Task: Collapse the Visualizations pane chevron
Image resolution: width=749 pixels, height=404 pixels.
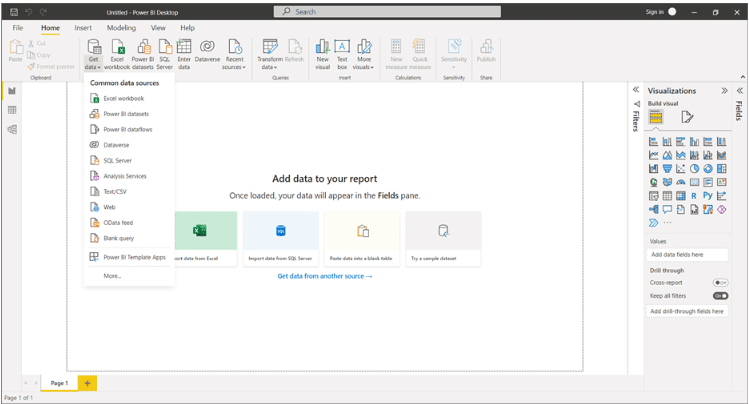Action: pyautogui.click(x=725, y=91)
